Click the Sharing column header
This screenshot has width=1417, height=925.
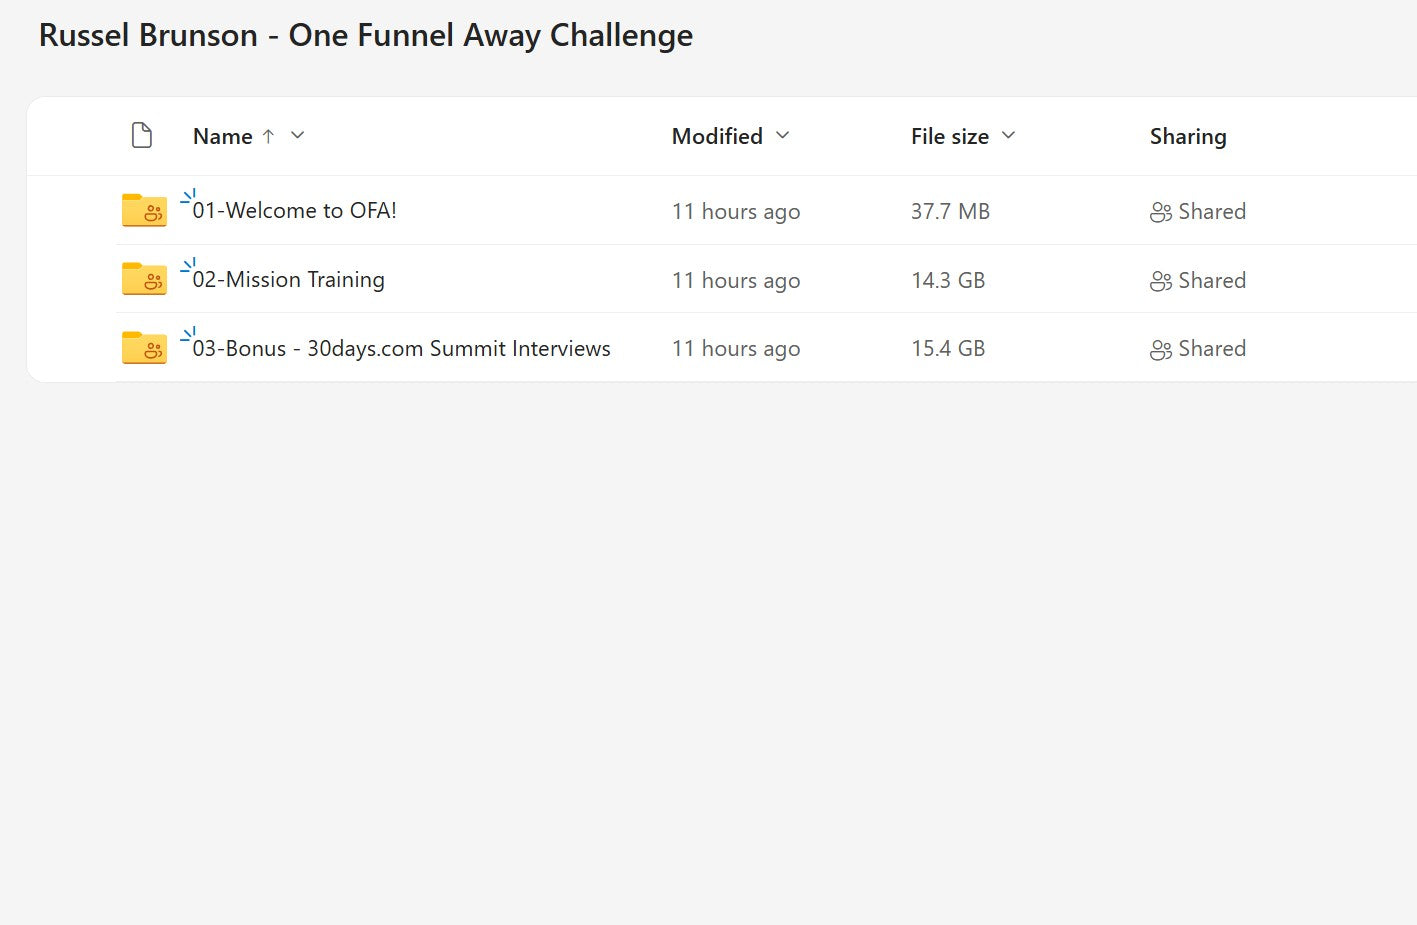click(x=1187, y=136)
